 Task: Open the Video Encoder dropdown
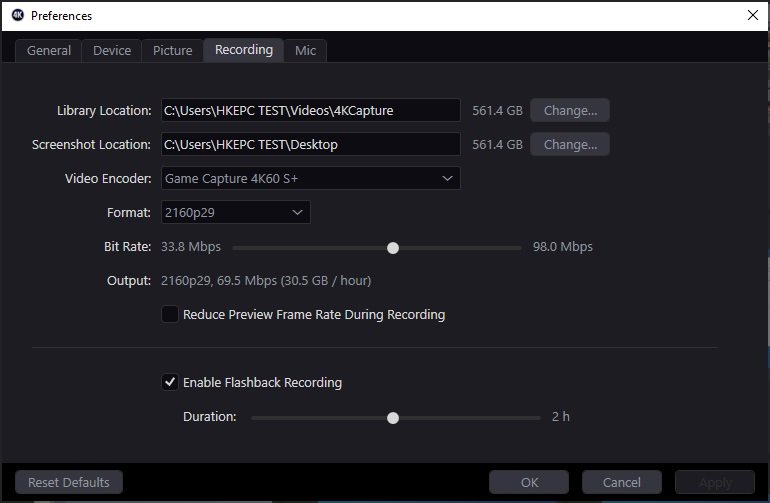311,178
